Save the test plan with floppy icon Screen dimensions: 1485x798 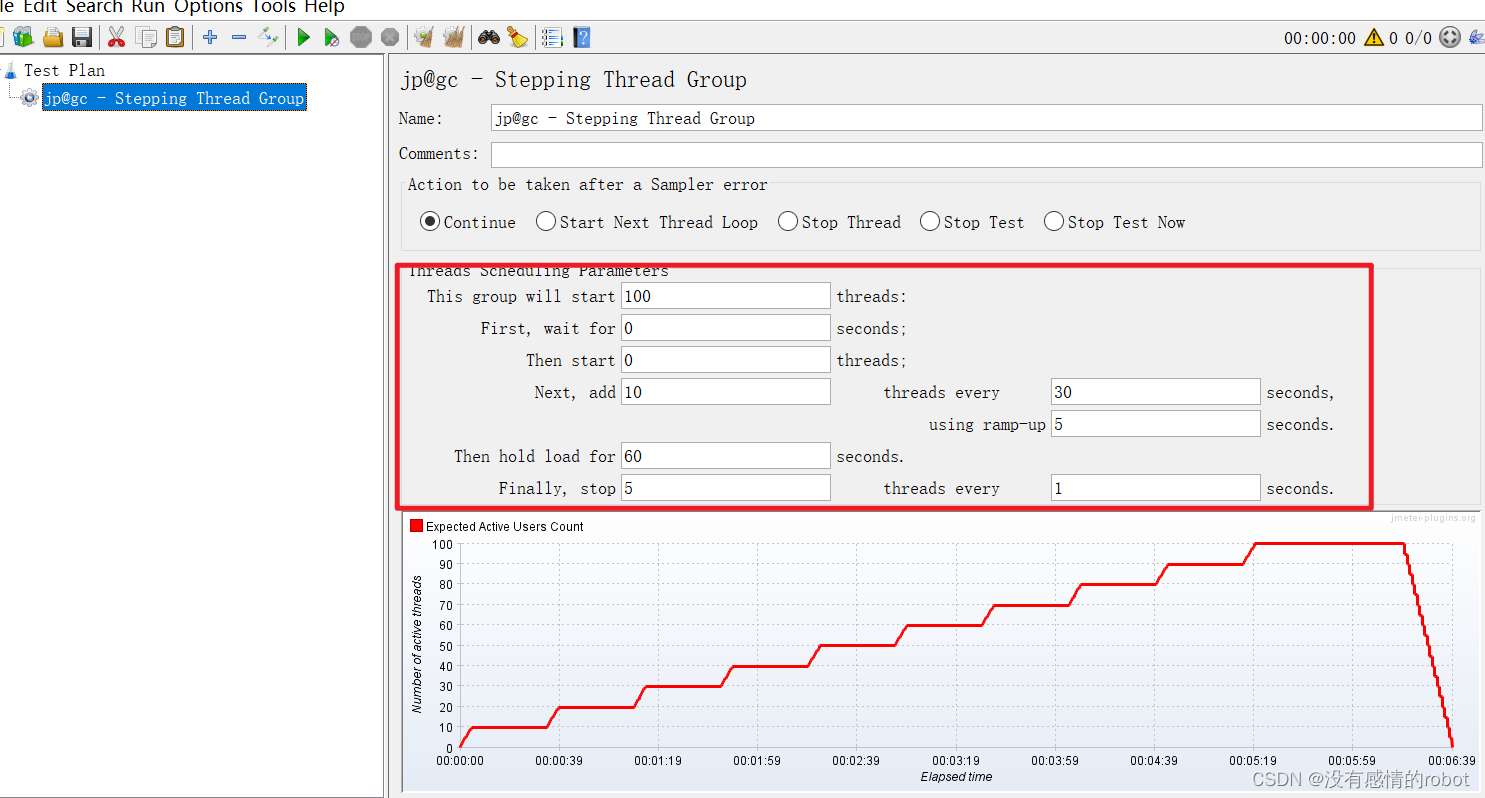[x=82, y=37]
